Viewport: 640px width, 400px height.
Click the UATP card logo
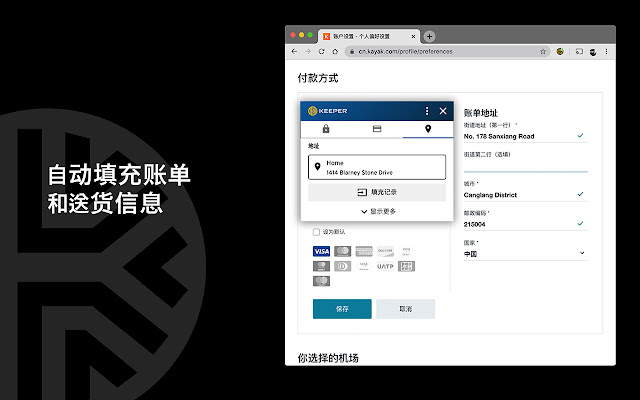(x=385, y=266)
